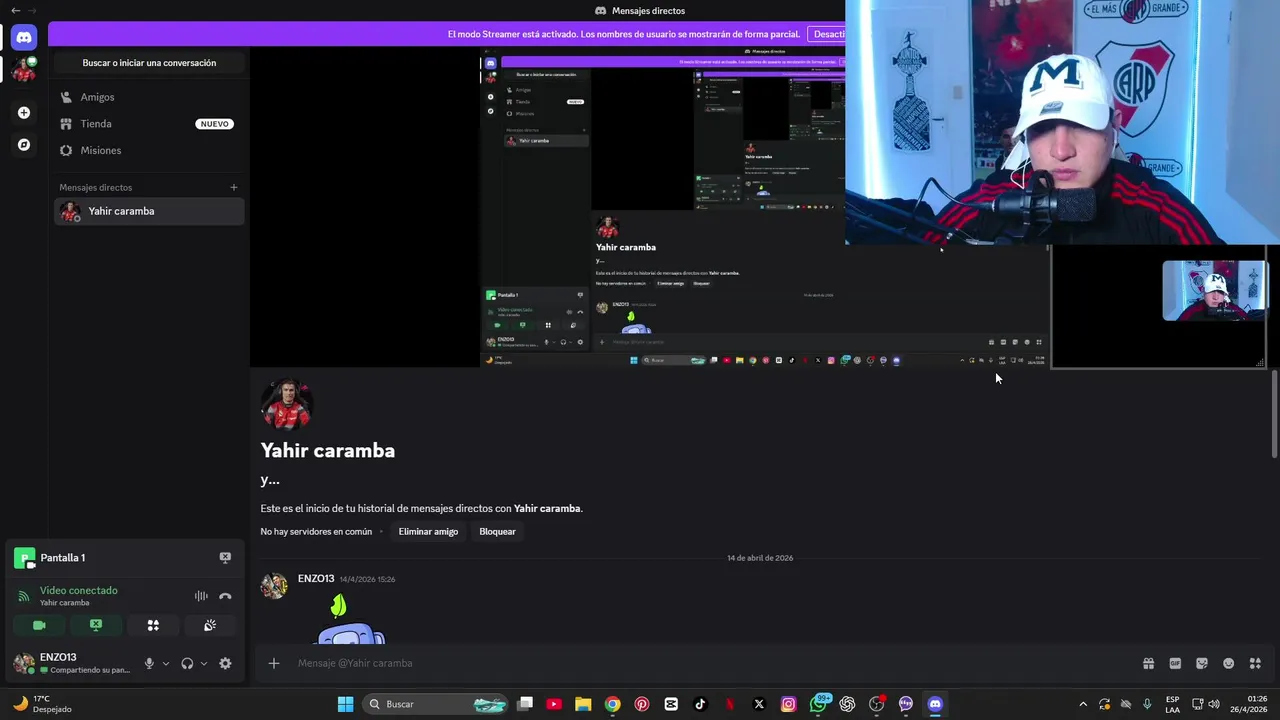Open WhatsApp taskbar icon

(819, 703)
